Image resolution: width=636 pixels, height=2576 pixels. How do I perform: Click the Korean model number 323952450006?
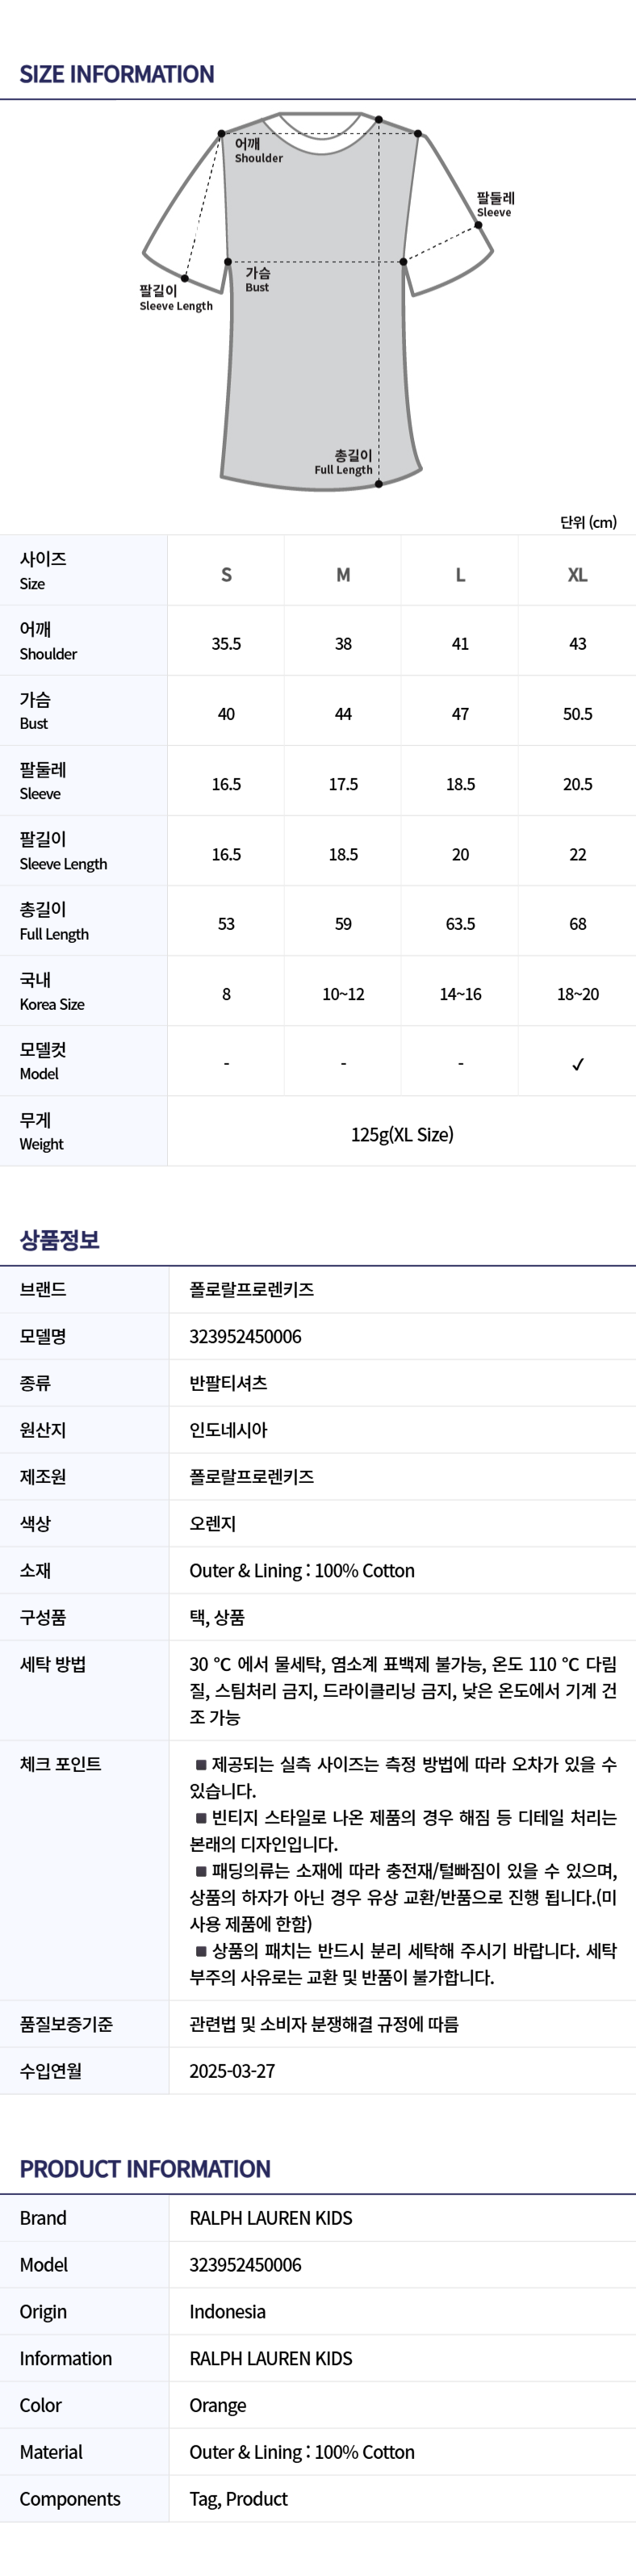click(245, 1336)
